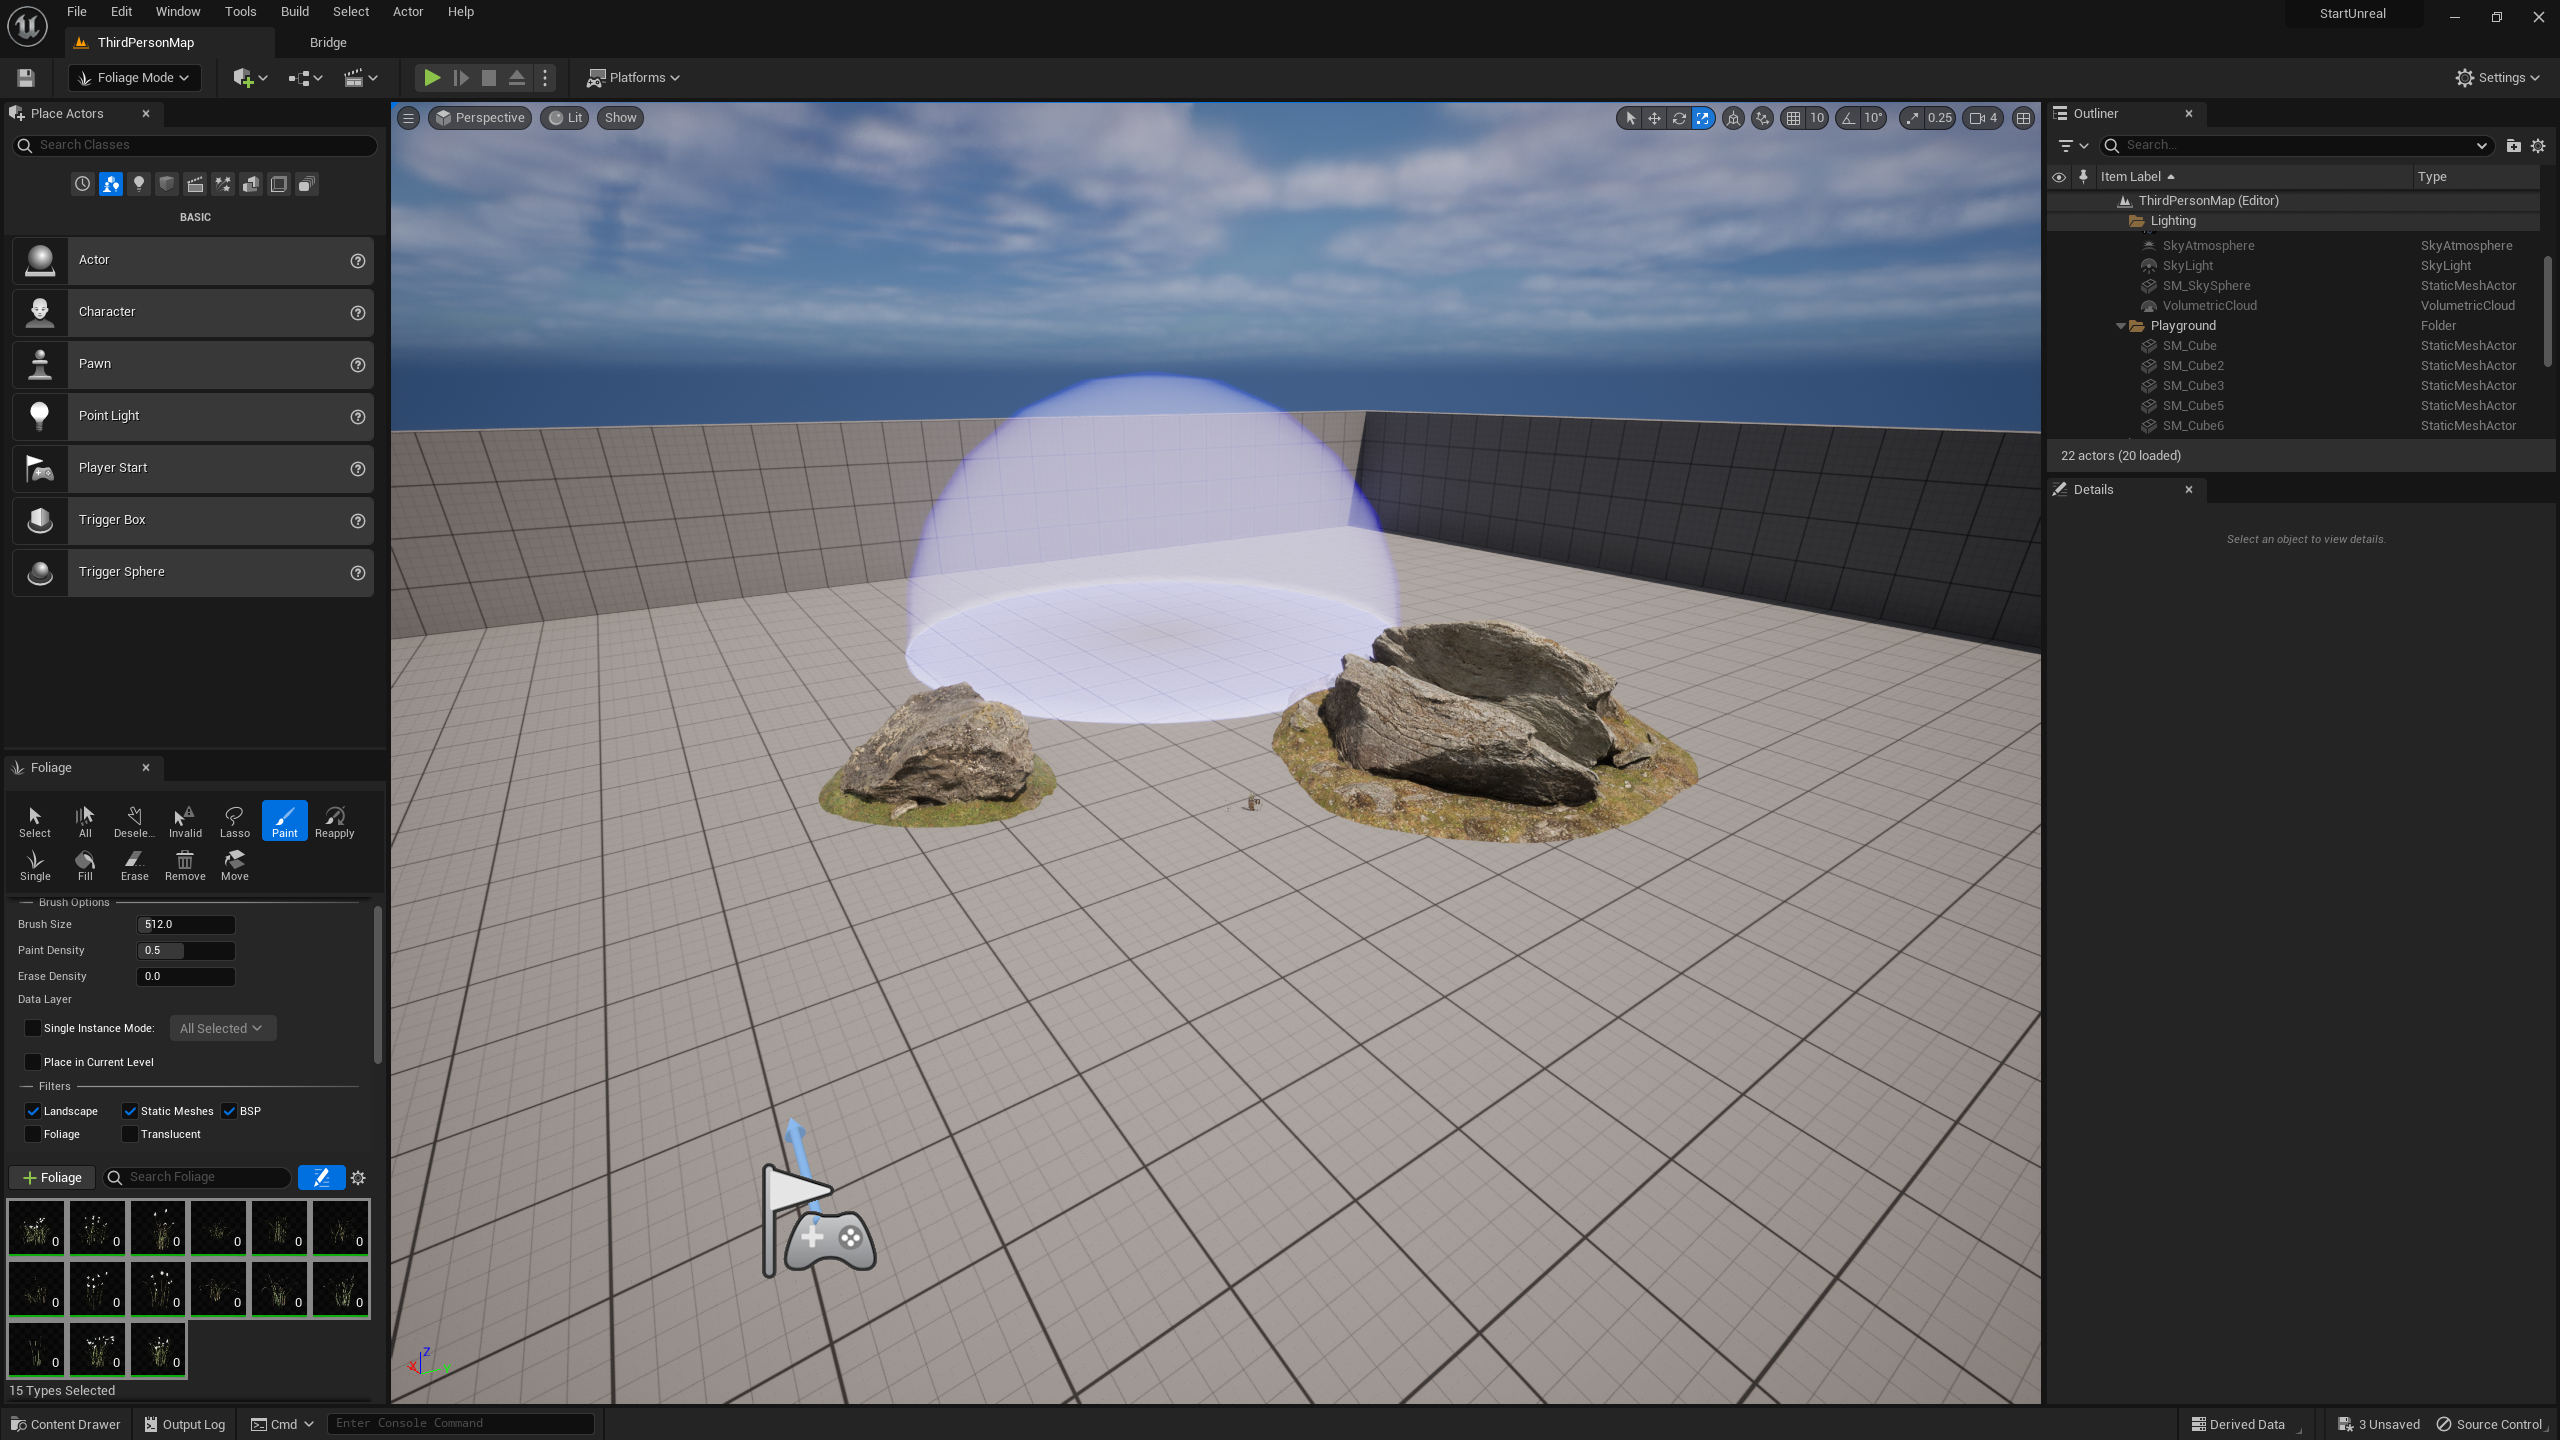Screen dimensions: 2560x1440
Task: Enable the Foliage filter checkbox
Action: pos(33,1134)
